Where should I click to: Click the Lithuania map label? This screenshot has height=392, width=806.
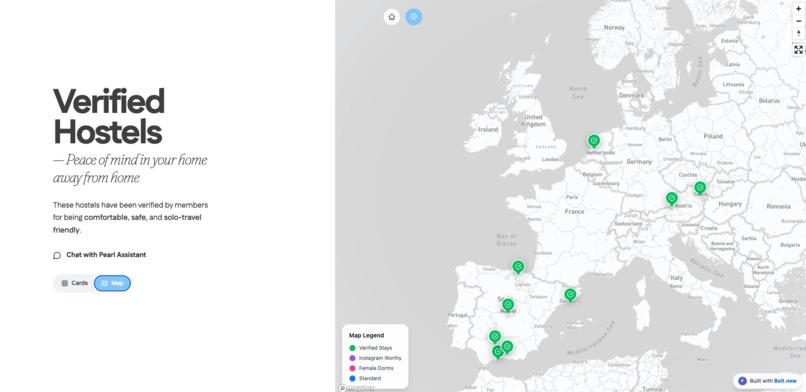pyautogui.click(x=733, y=84)
